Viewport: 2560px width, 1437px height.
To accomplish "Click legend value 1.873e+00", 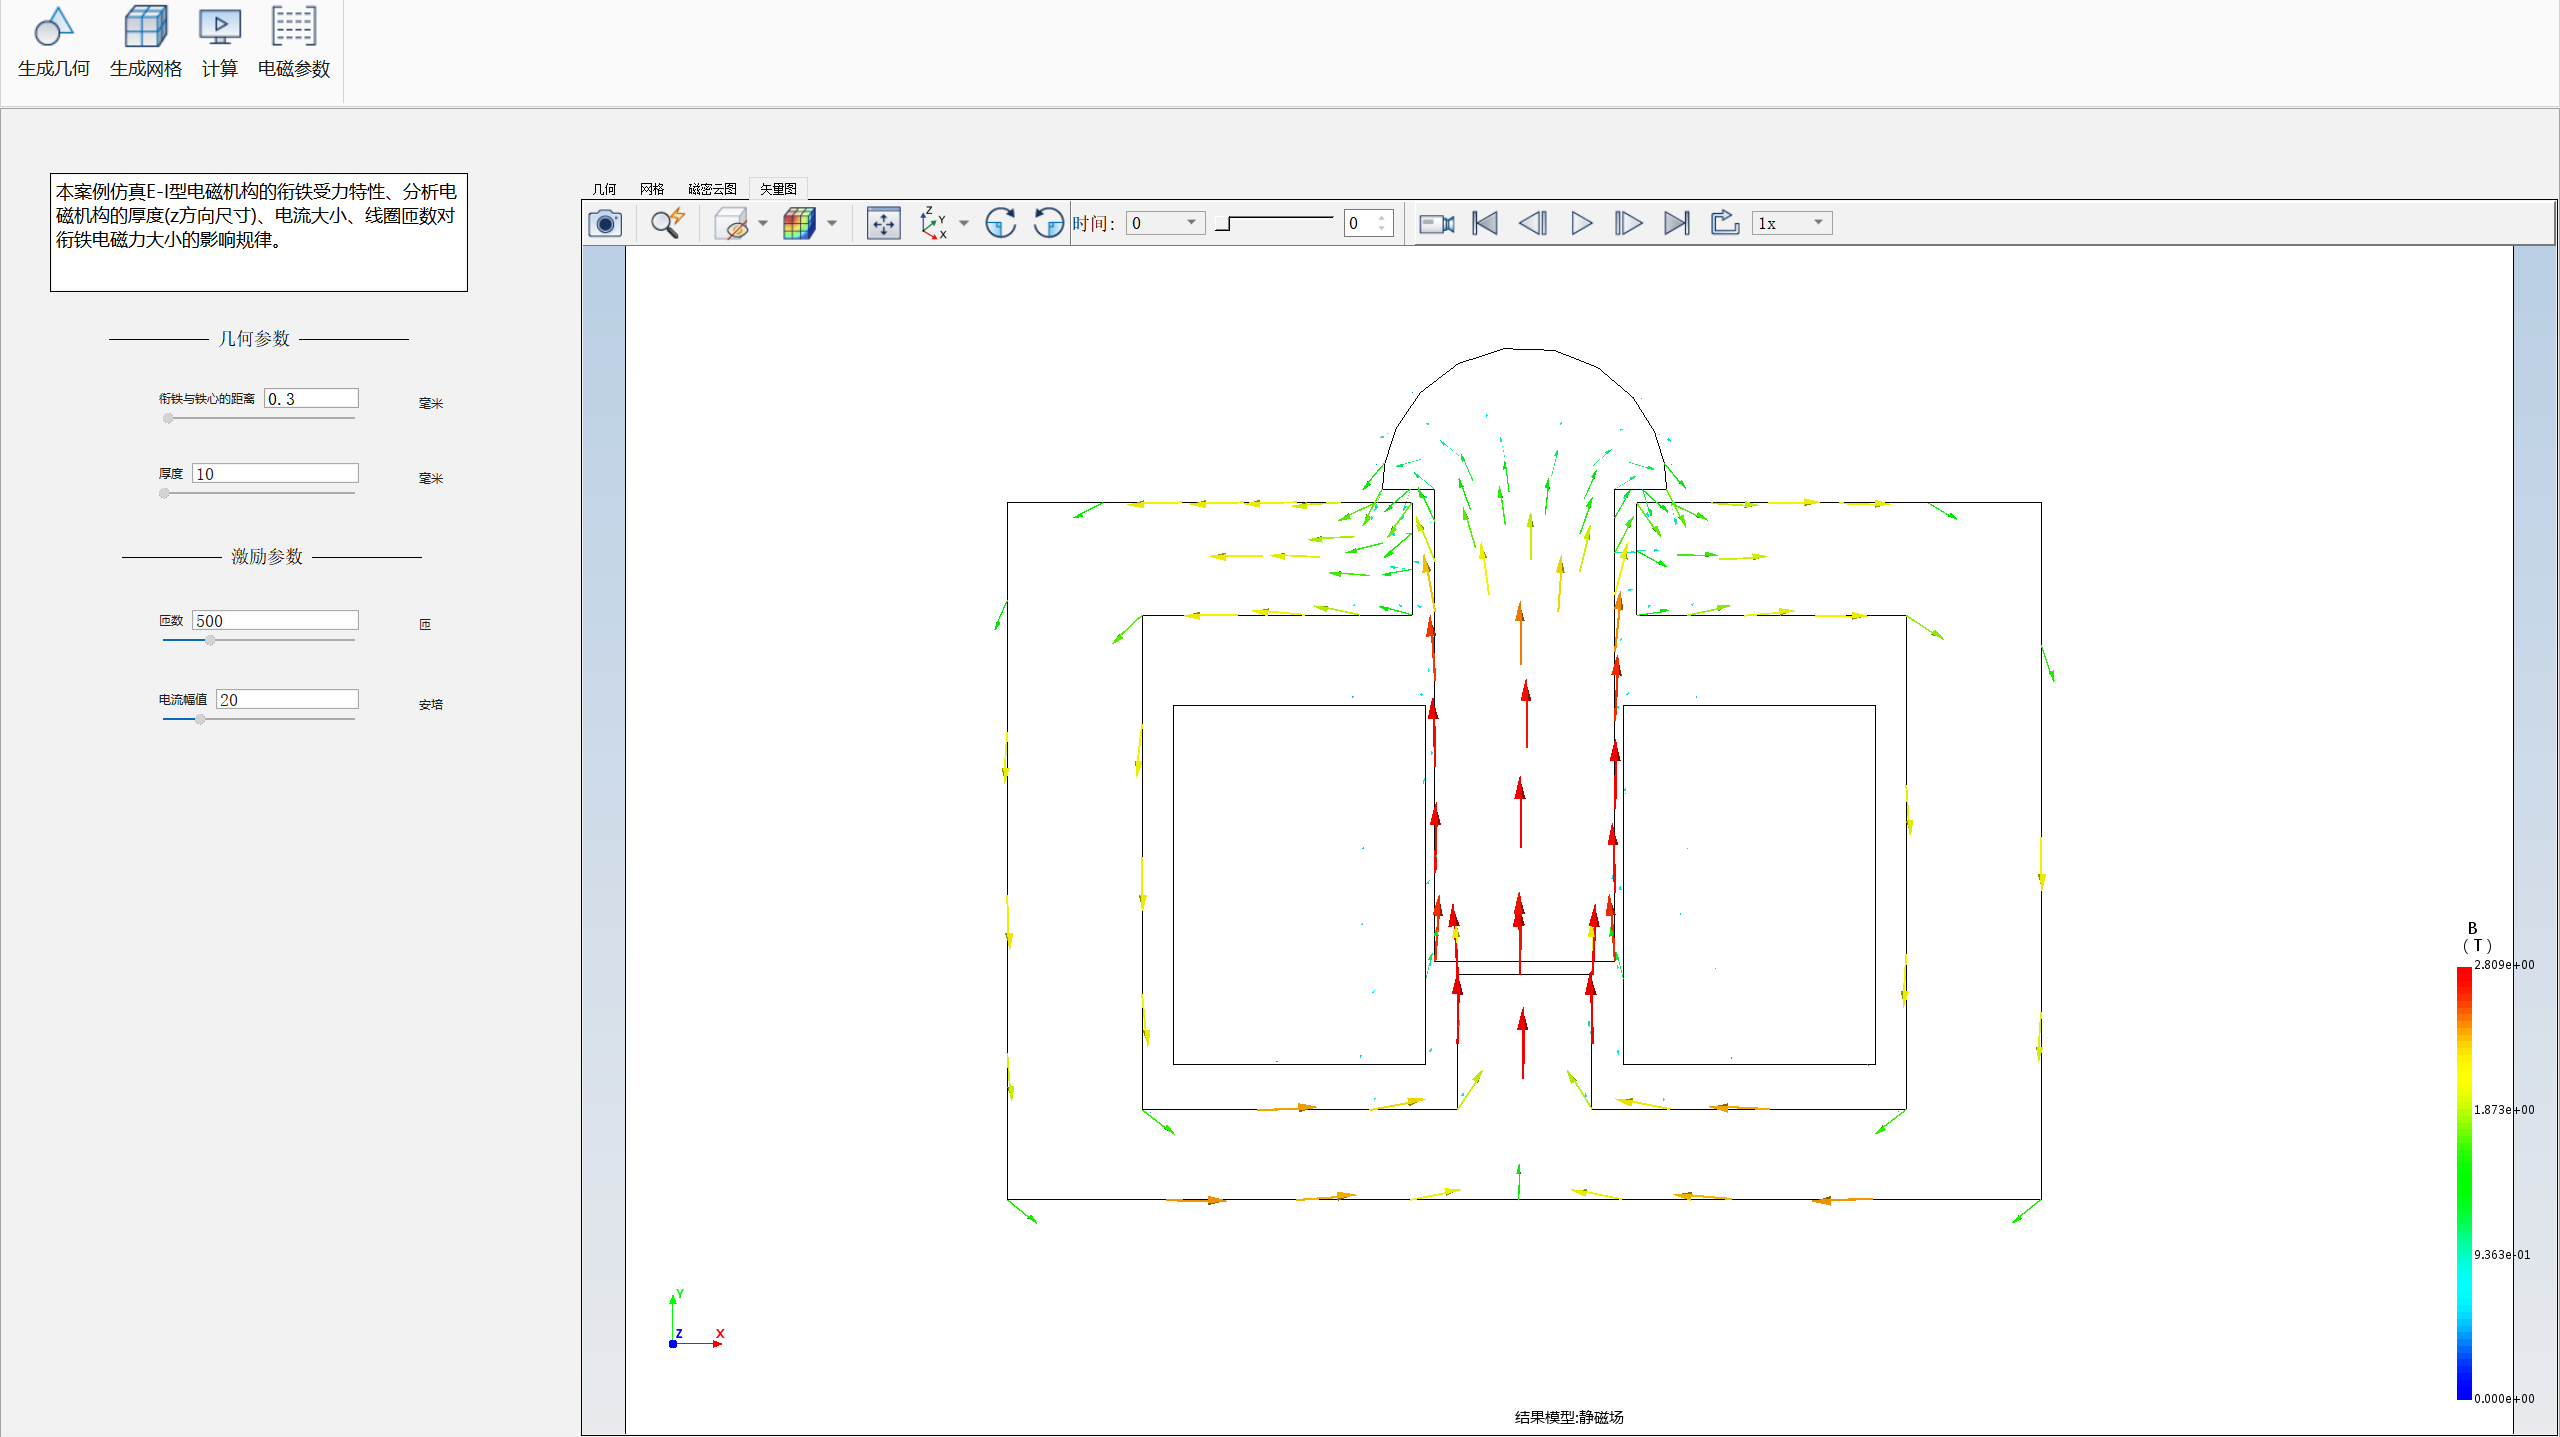I will pos(2504,1109).
